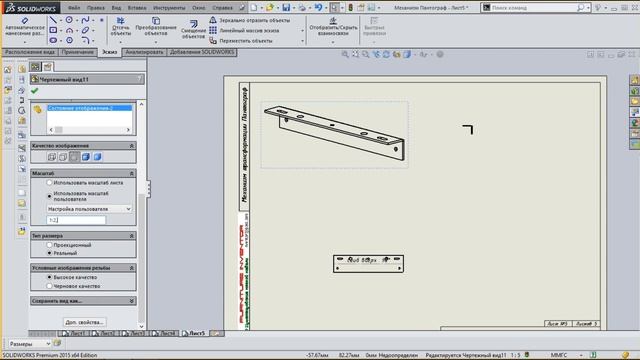The height and width of the screenshot is (360, 640).
Task: Click the scale value input field 1:2
Action: coord(76,220)
